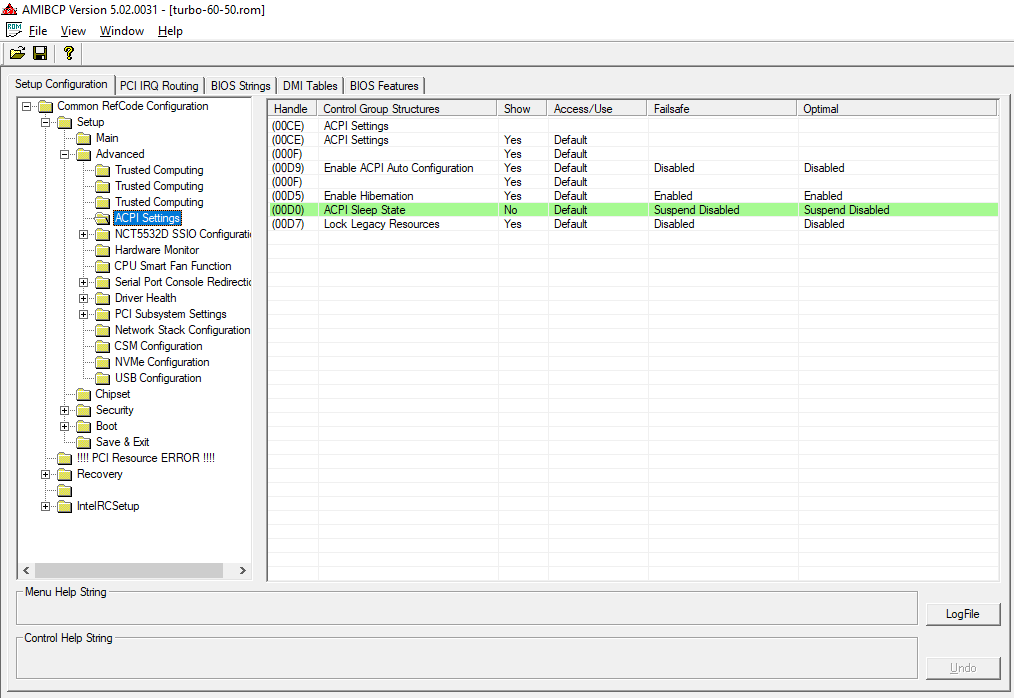Click the Handle column header
The image size is (1014, 698).
293,109
